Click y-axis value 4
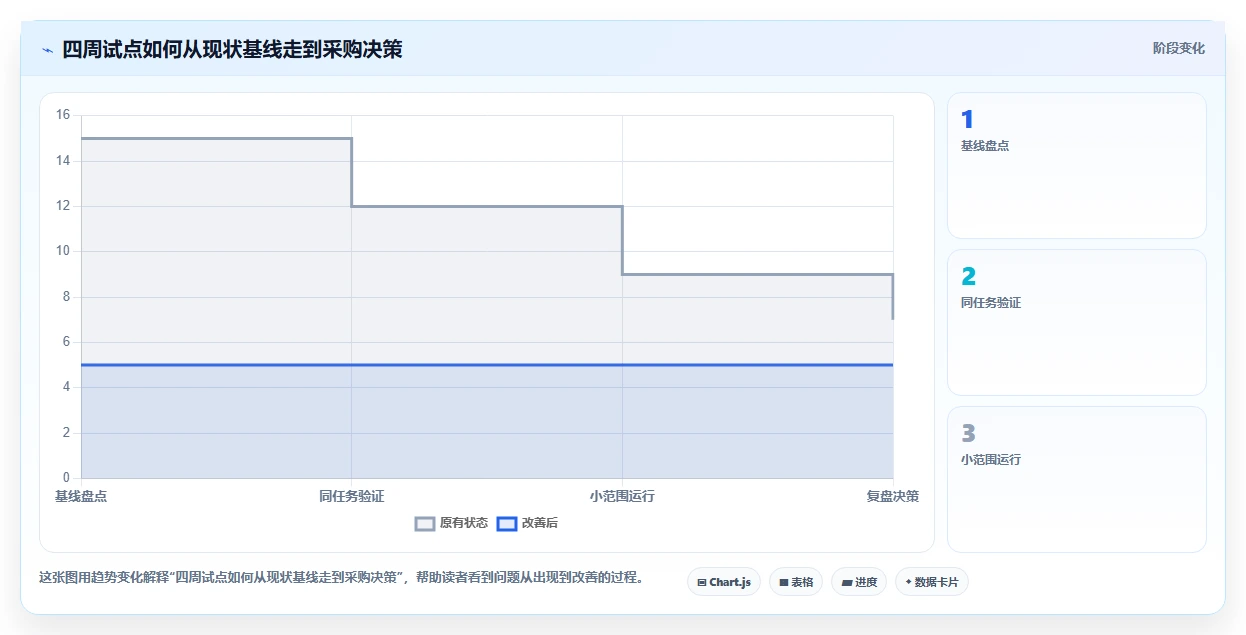 click(x=66, y=387)
